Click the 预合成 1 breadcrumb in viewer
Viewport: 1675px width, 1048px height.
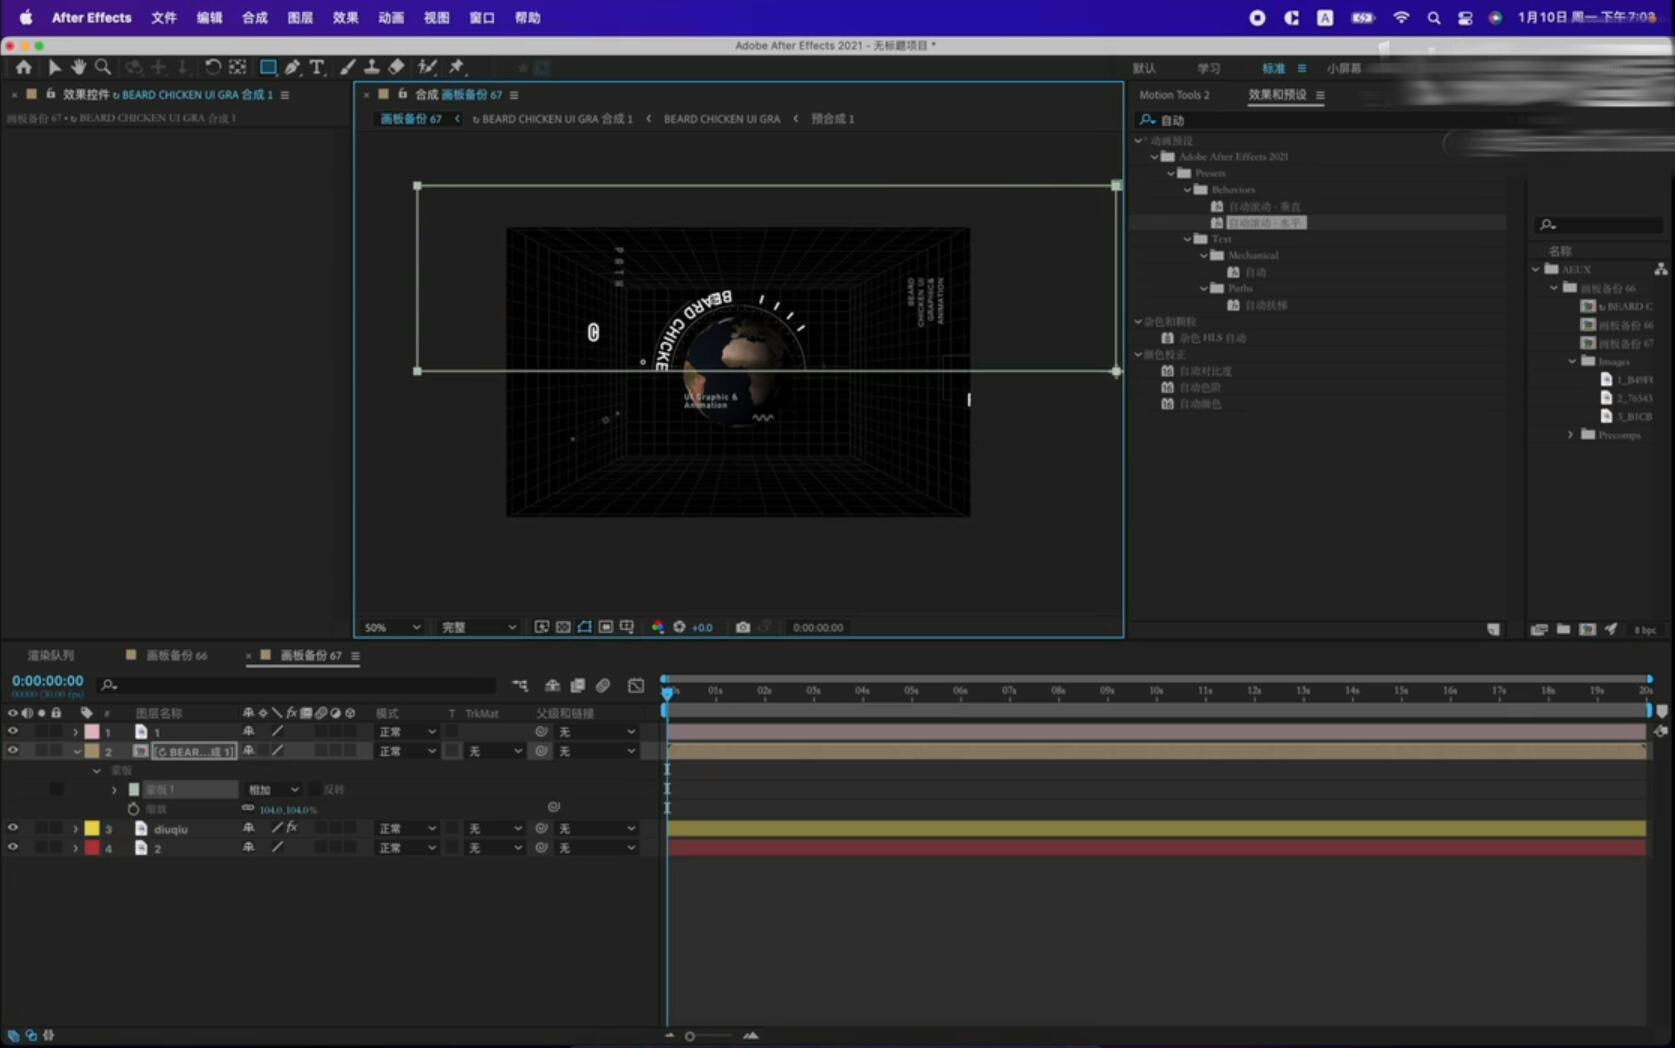[832, 118]
